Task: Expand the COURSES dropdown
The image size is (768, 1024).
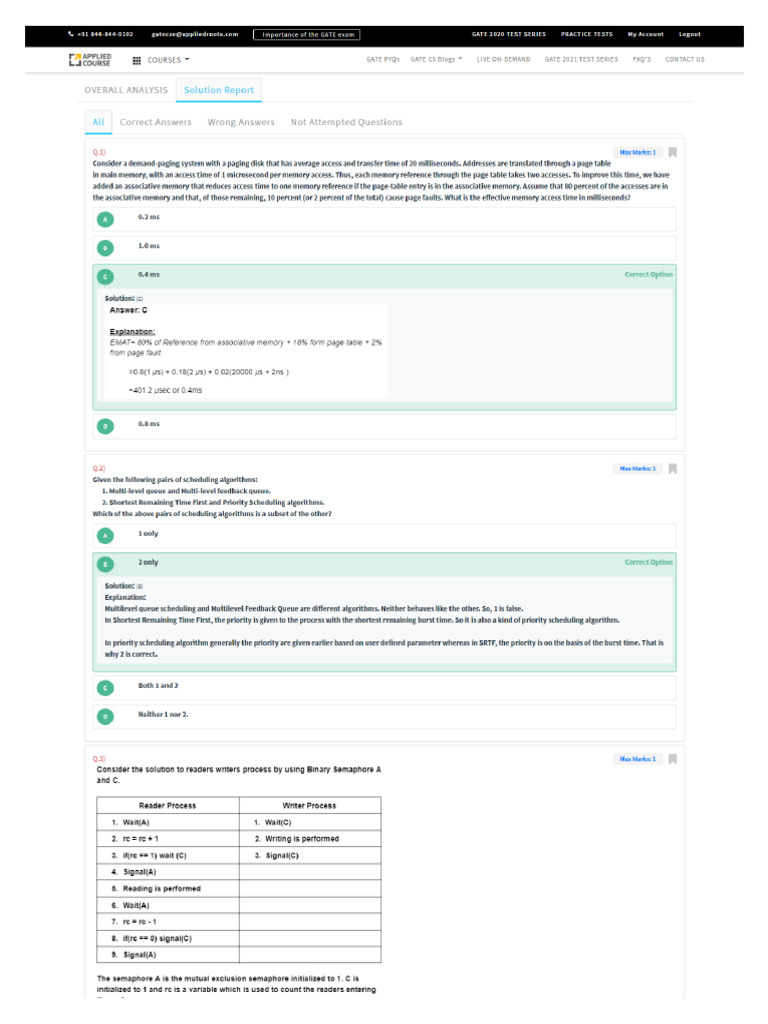Action: pos(168,60)
